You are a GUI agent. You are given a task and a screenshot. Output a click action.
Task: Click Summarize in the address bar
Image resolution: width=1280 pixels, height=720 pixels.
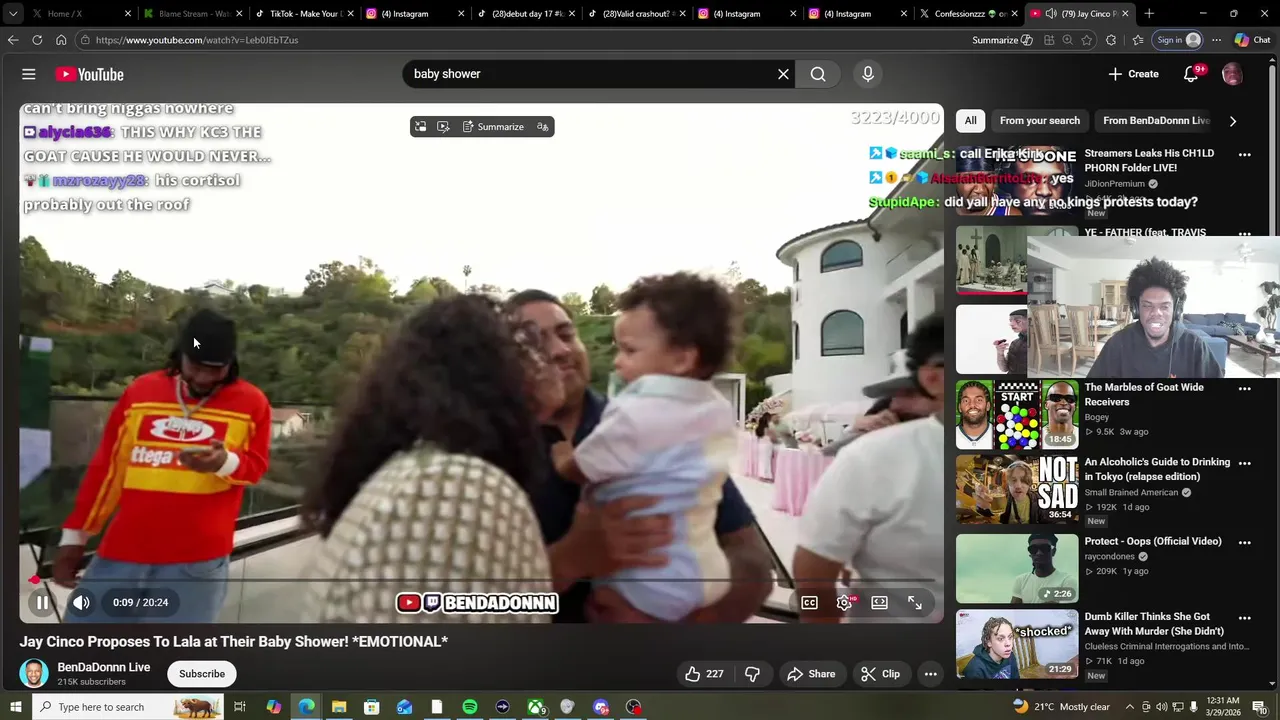pyautogui.click(x=1002, y=40)
